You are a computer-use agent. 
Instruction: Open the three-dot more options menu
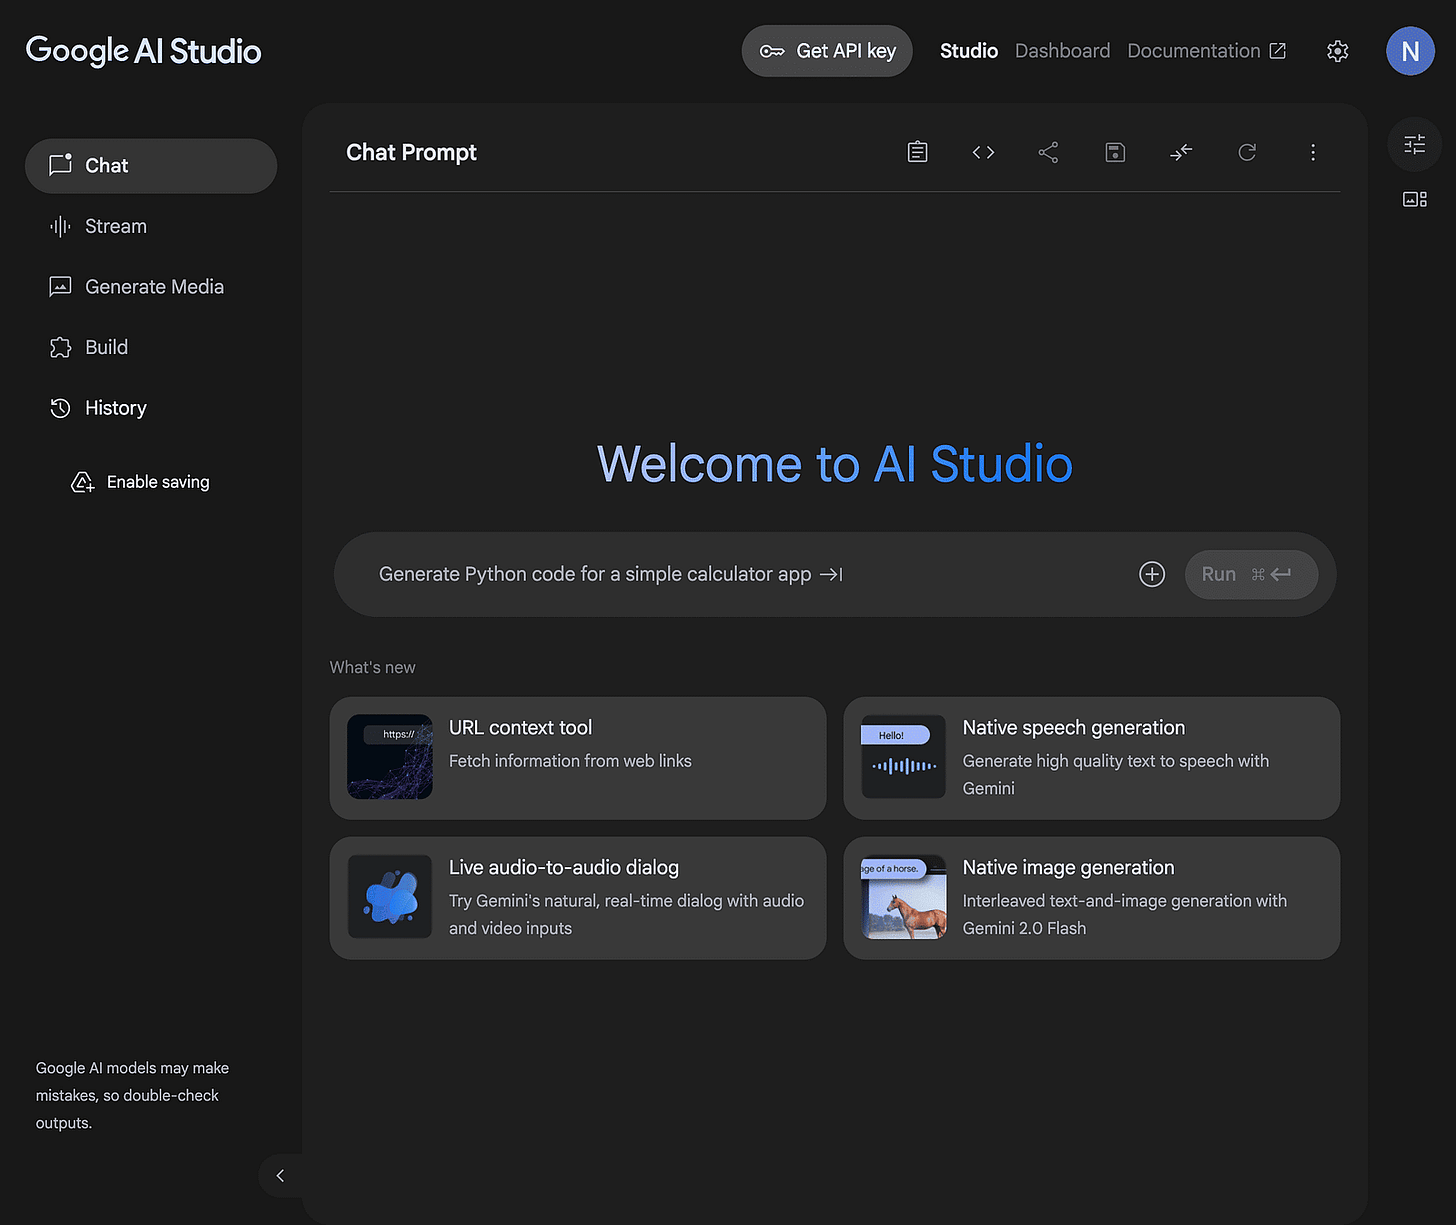[x=1313, y=152]
